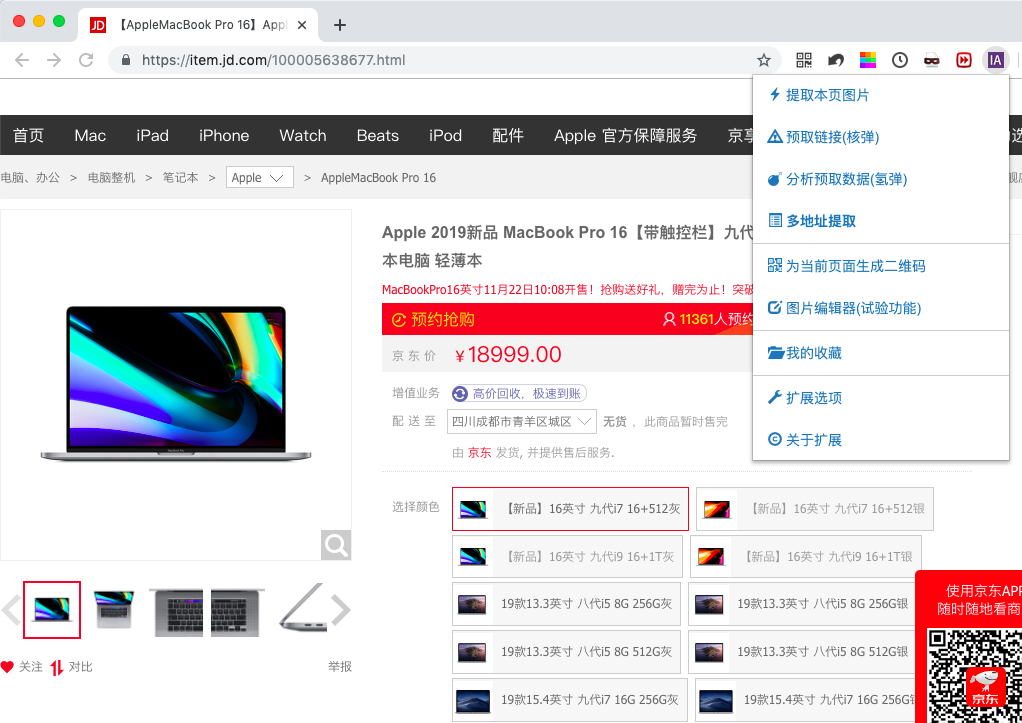Open the Watch navigation tab

pos(303,136)
